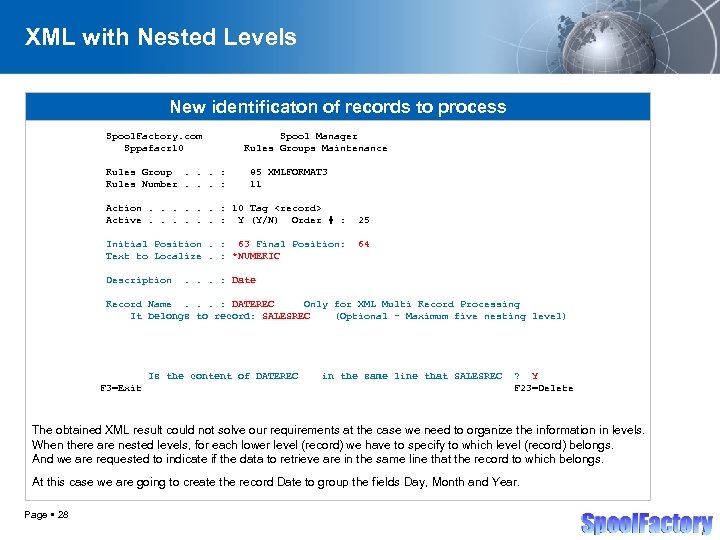Click '(Optional - Maximum five nesting level)' note
Viewport: 720px width, 540px height.
[451, 316]
